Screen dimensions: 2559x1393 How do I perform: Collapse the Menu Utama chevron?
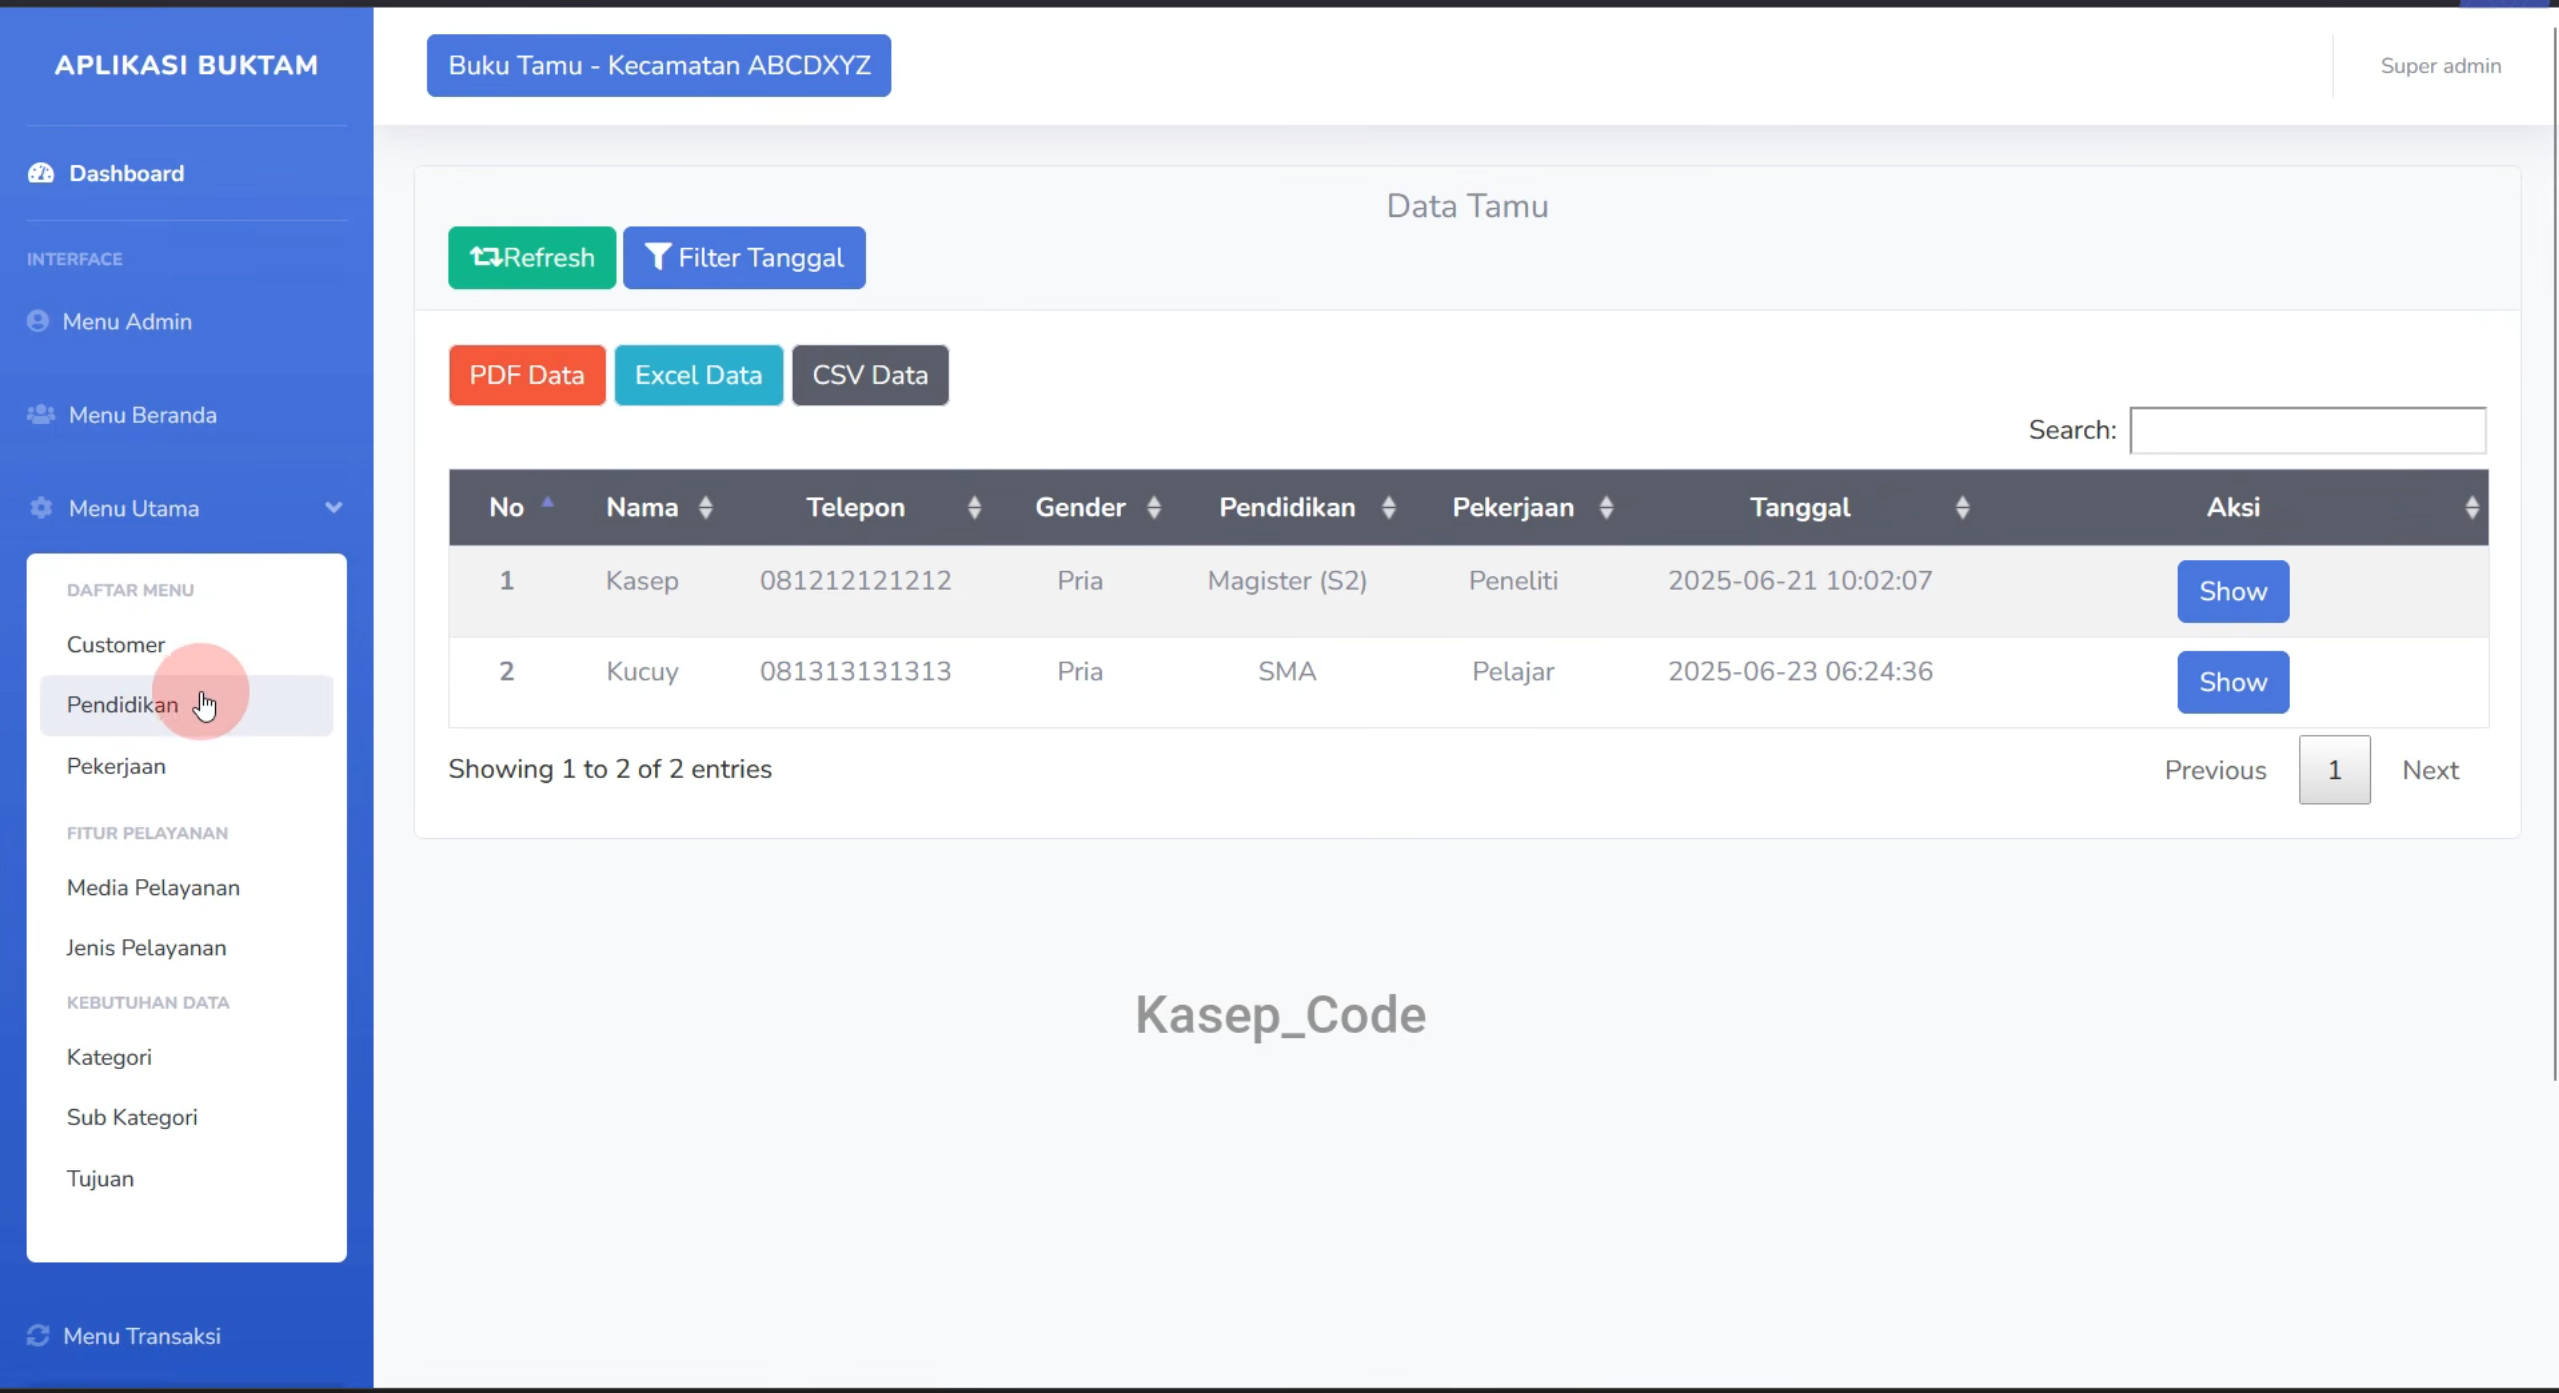334,508
